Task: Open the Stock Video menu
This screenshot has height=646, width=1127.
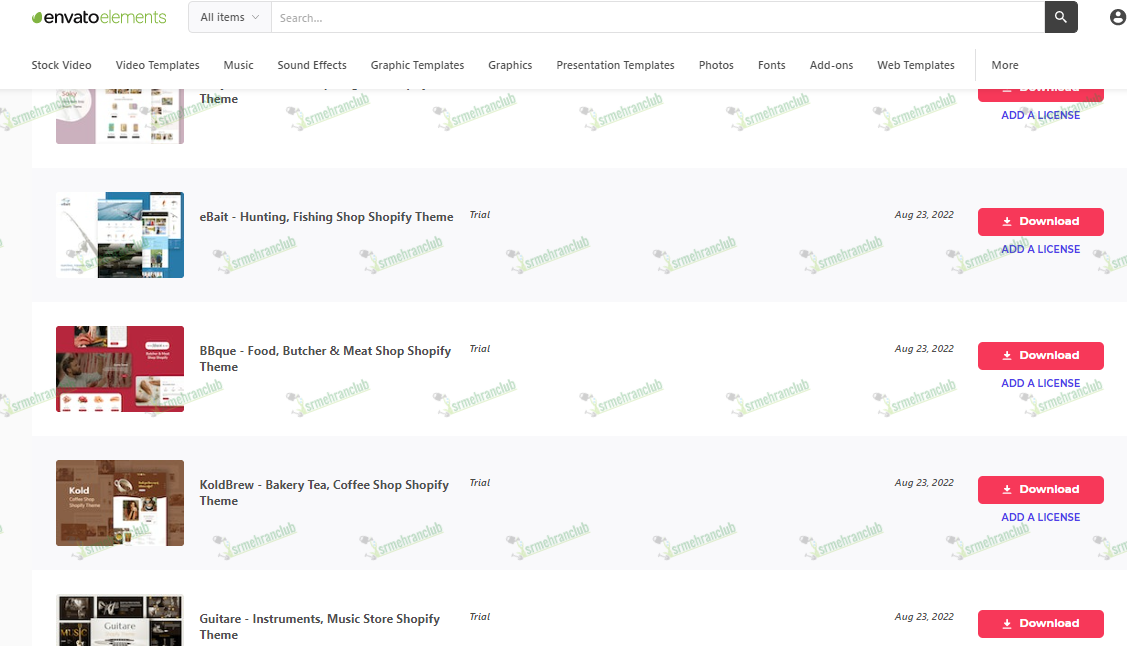Action: (61, 65)
